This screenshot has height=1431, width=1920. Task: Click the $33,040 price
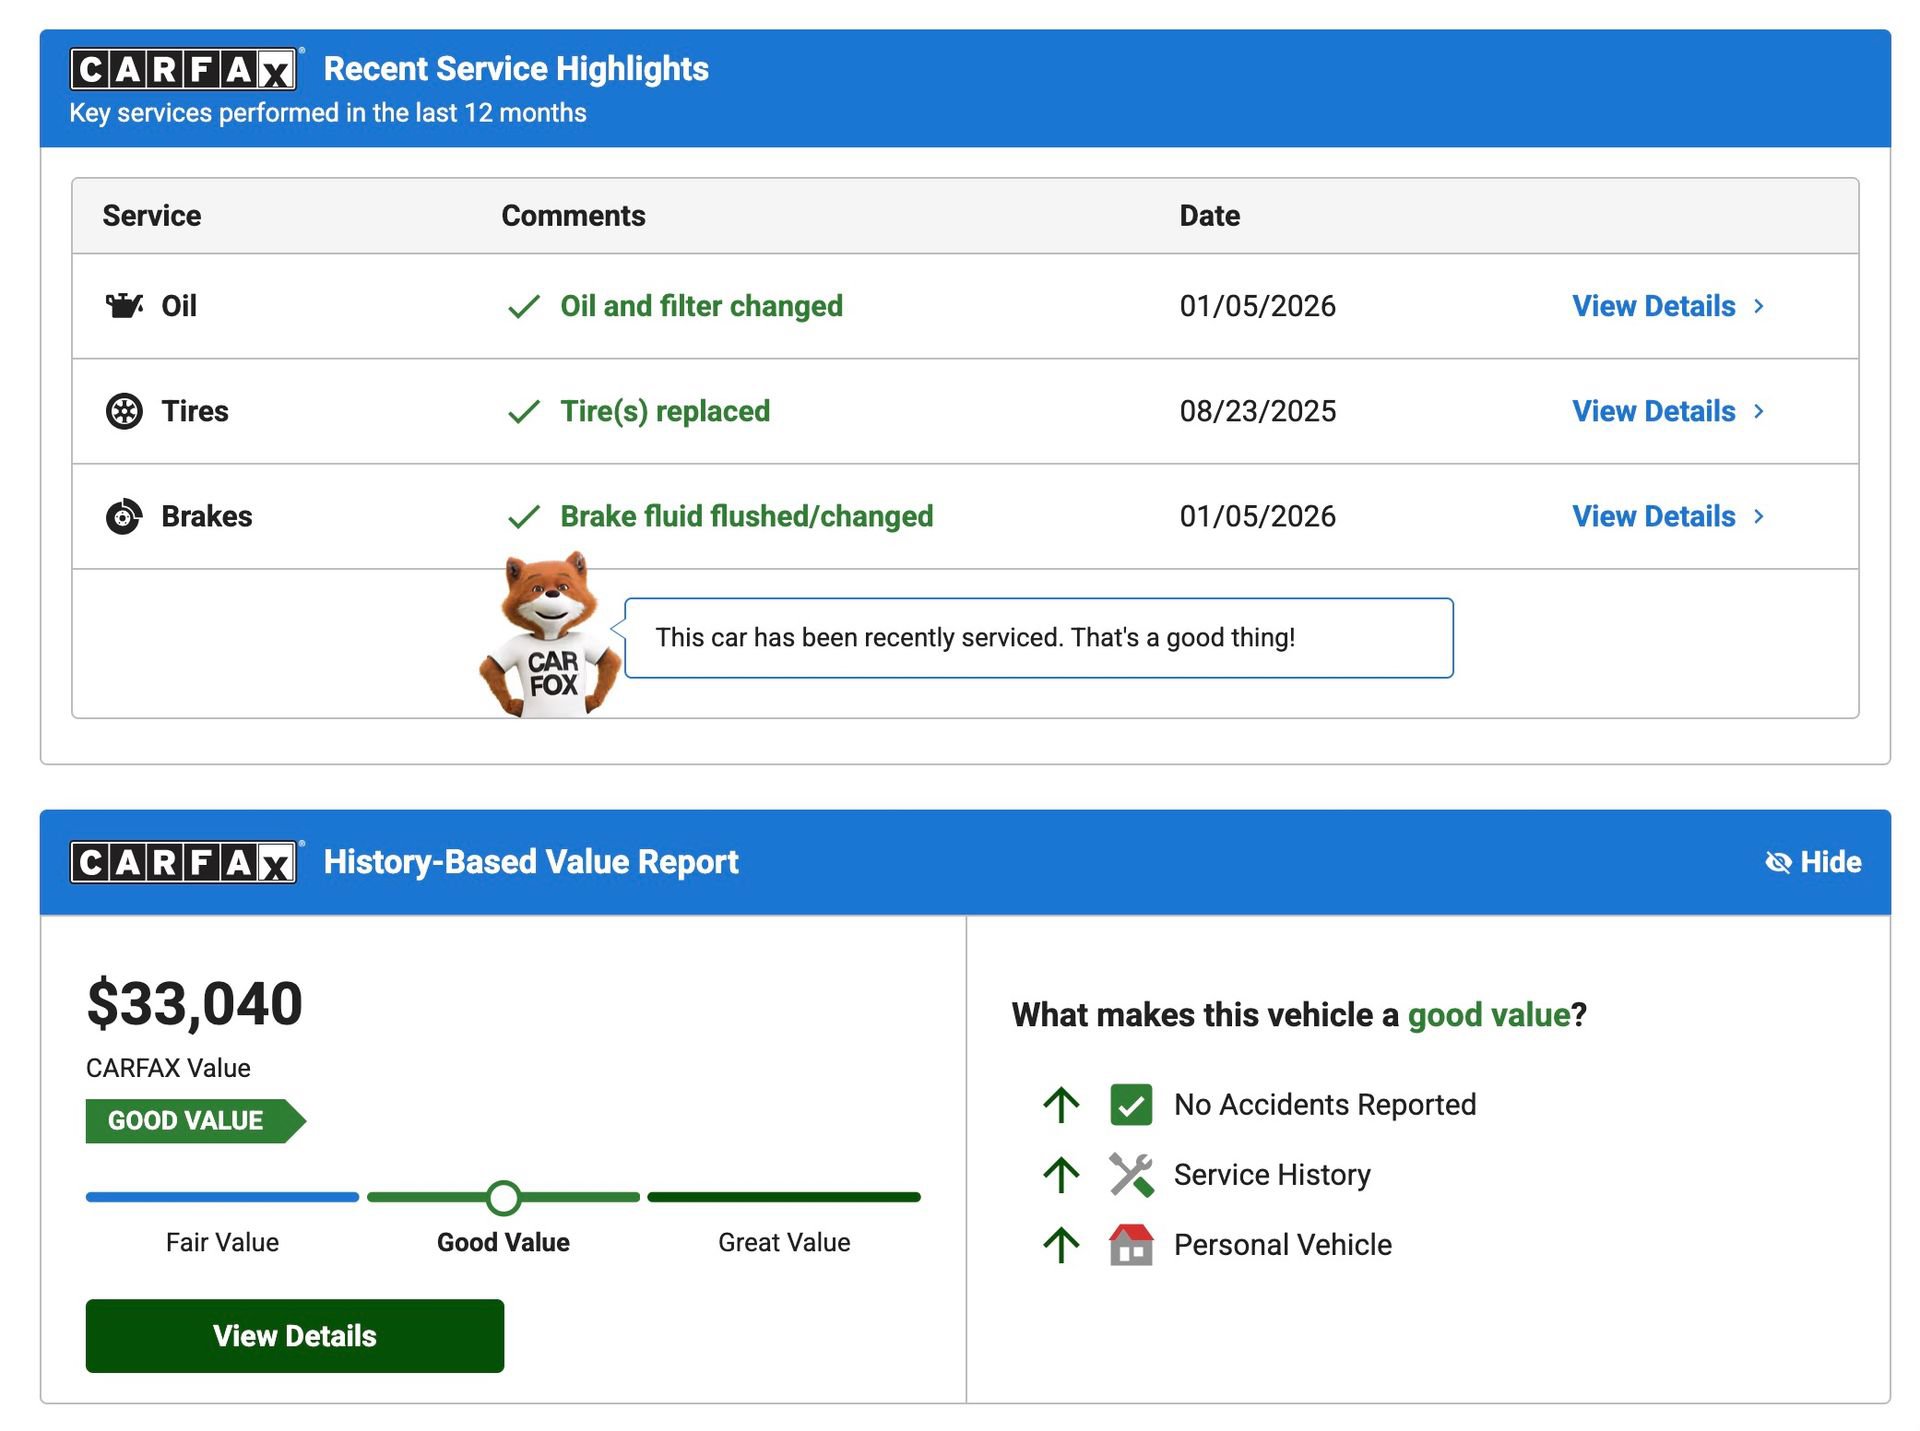pos(195,1004)
